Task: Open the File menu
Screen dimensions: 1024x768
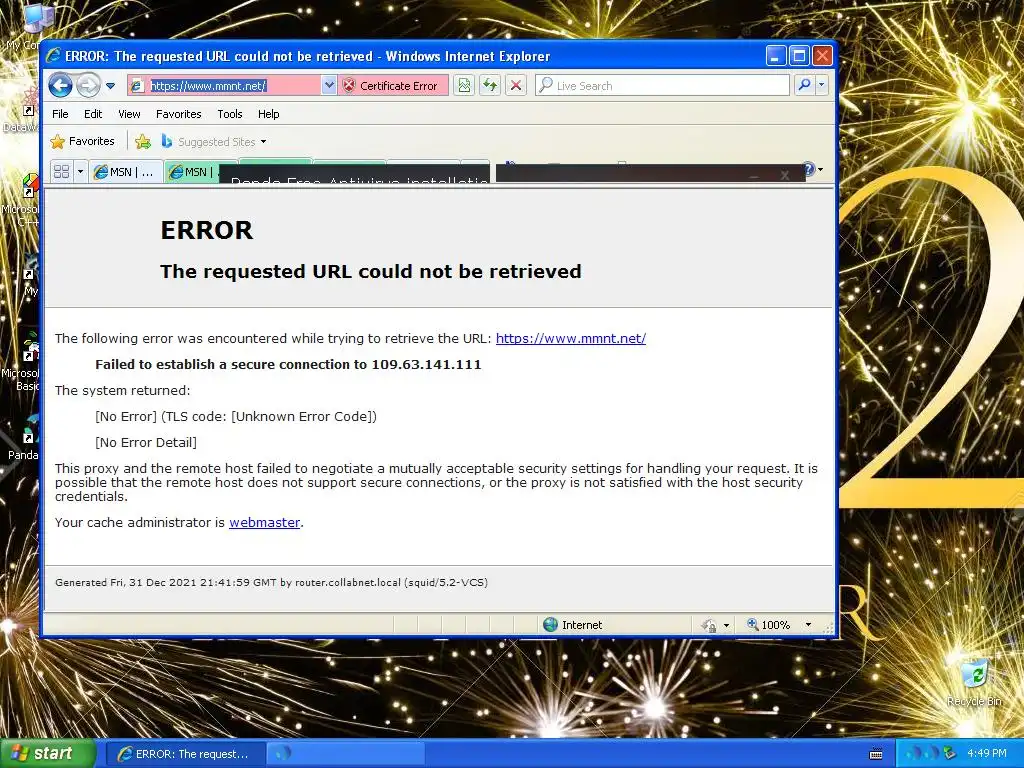Action: point(60,114)
